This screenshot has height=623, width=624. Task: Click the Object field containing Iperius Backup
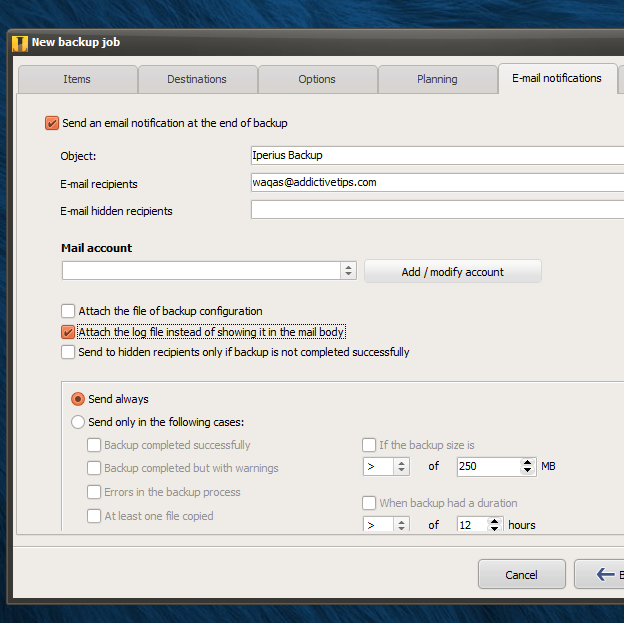[x=437, y=155]
